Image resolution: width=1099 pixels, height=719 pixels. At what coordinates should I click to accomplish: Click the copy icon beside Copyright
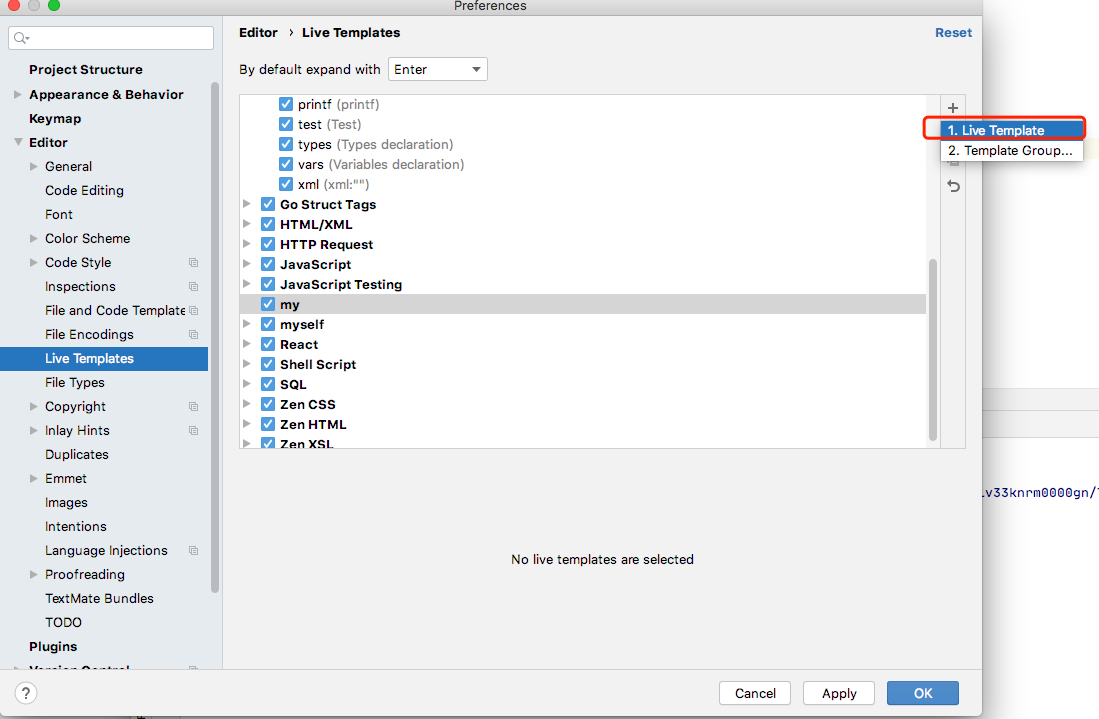click(193, 406)
